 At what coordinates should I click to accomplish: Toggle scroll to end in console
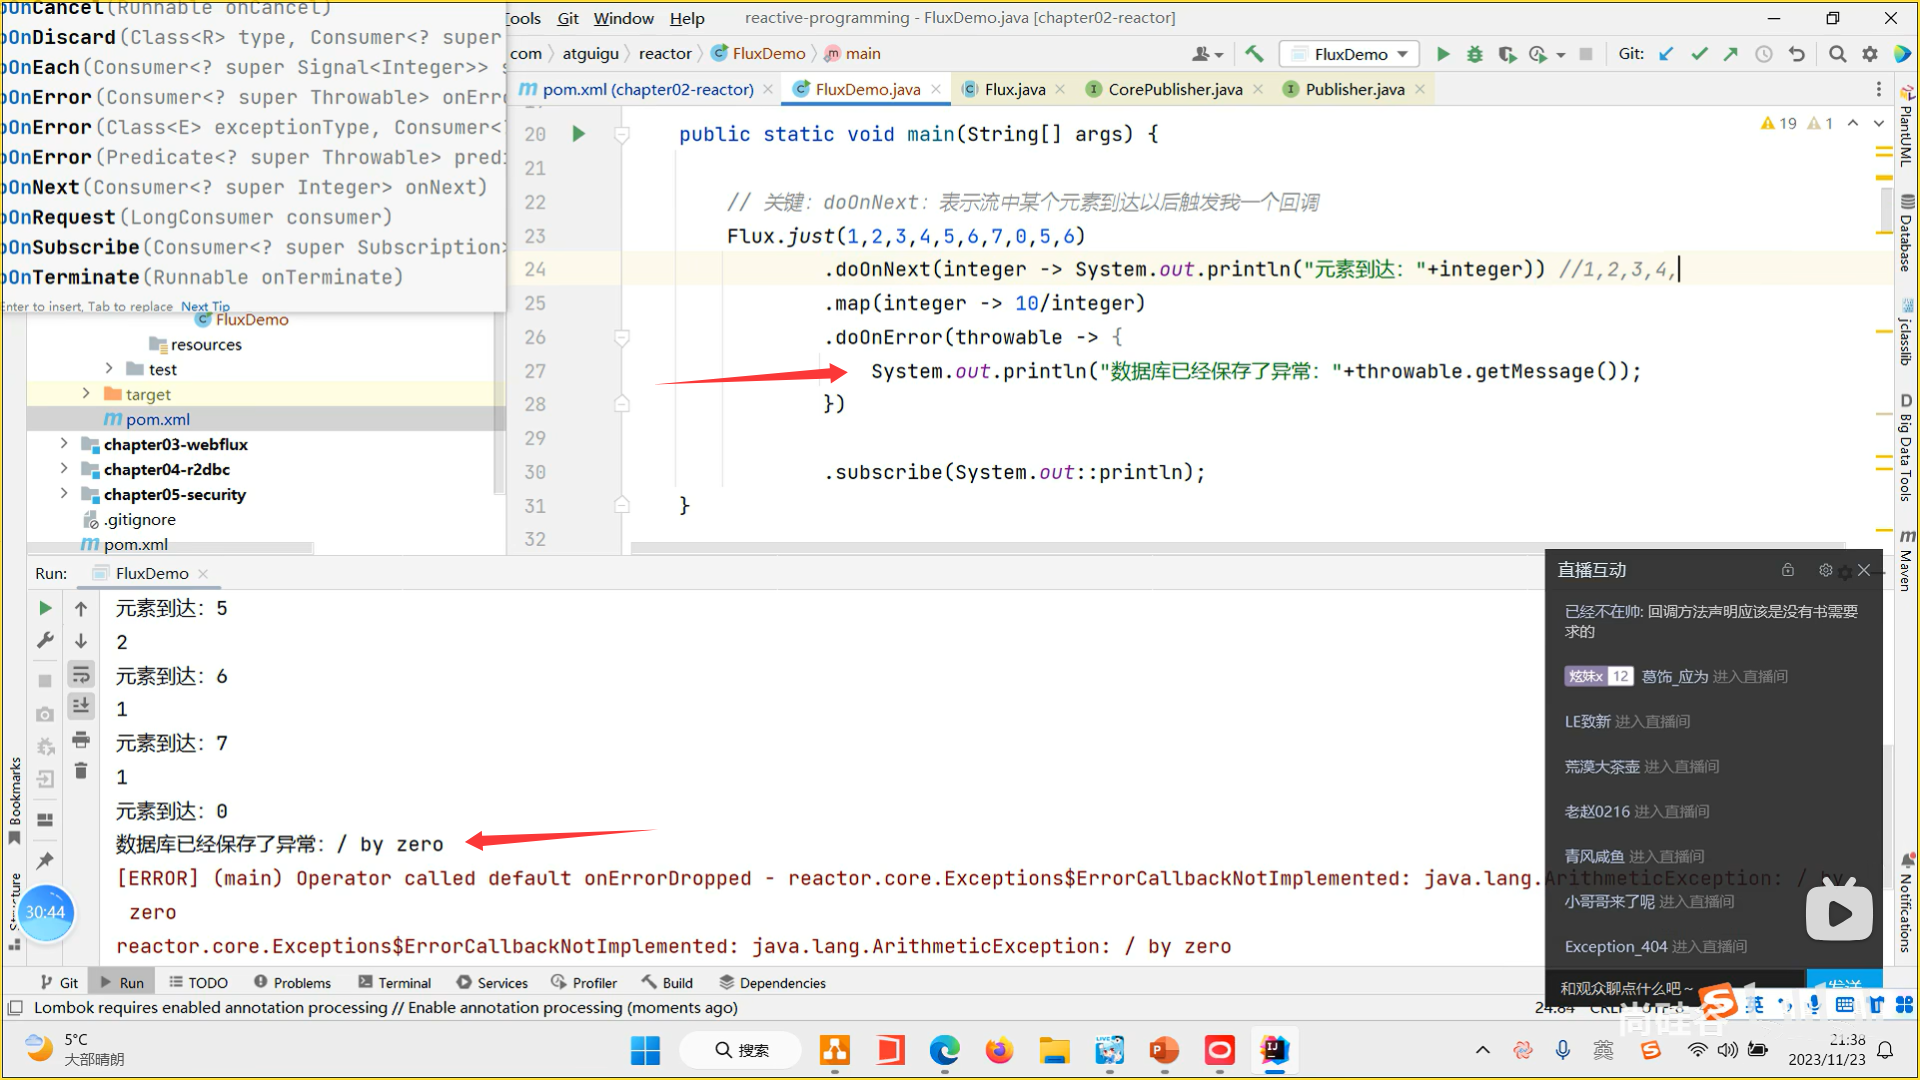[x=81, y=706]
